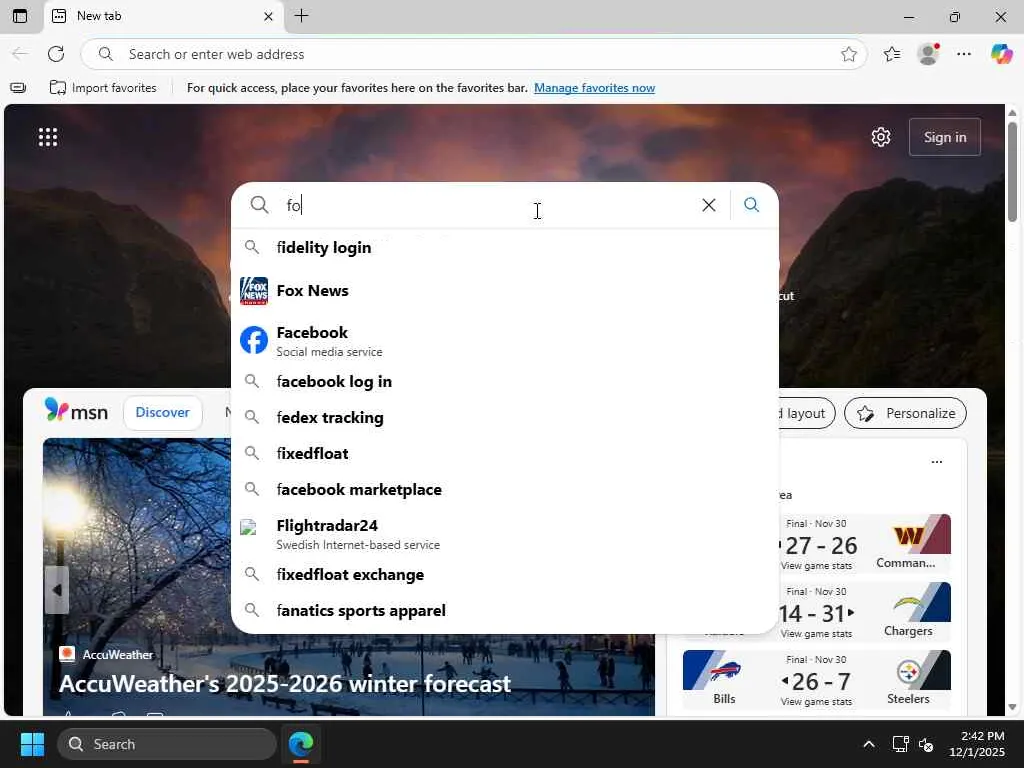Select the fixedfloat suggestion

coord(505,453)
